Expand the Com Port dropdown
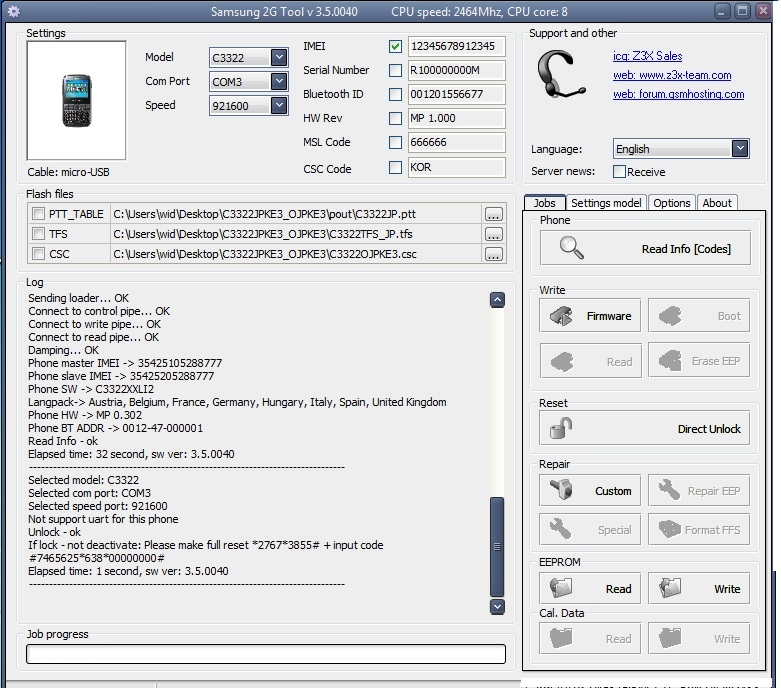 click(279, 81)
